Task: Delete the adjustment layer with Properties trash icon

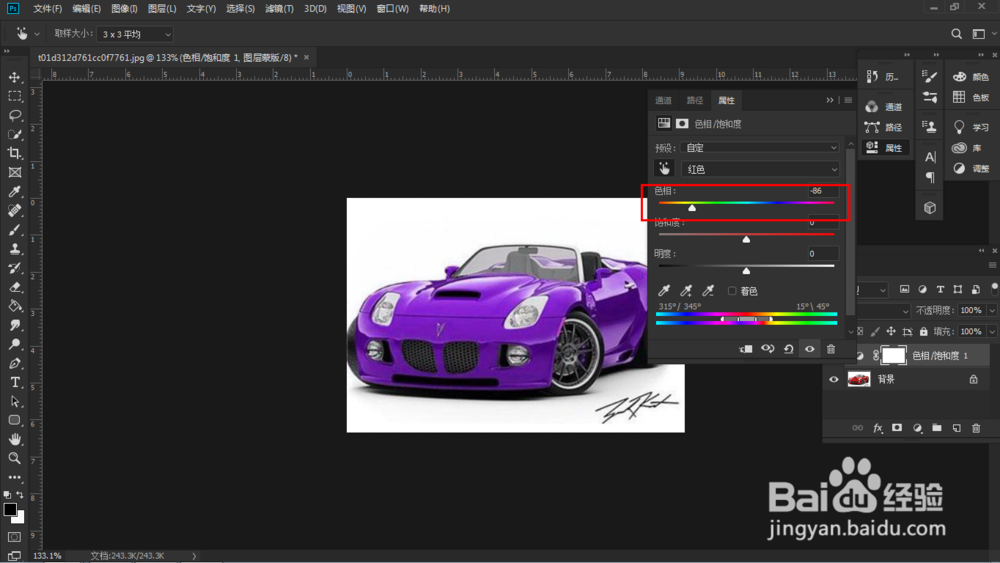Action: pyautogui.click(x=830, y=349)
